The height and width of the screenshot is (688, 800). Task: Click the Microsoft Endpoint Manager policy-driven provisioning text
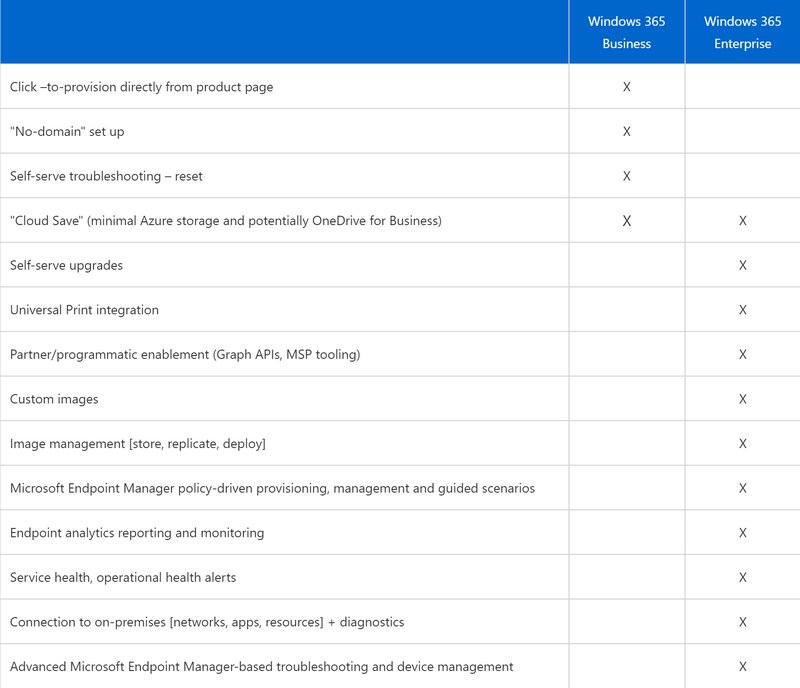tap(272, 489)
